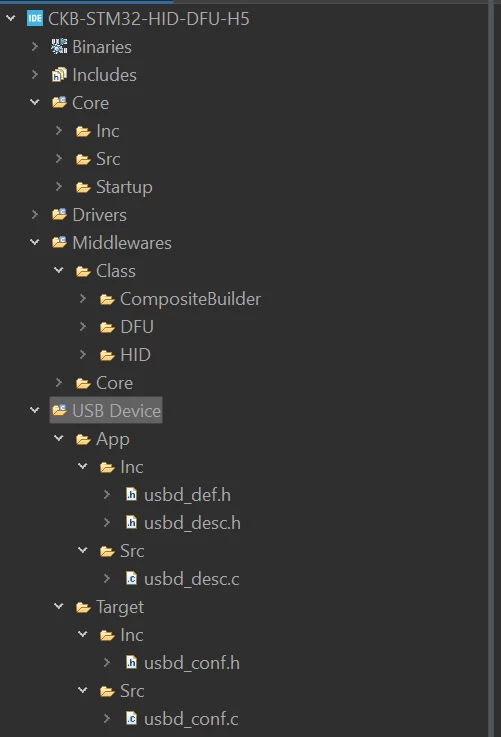
Task: Click the vertical scrollbar of project explorer
Action: pos(491,368)
